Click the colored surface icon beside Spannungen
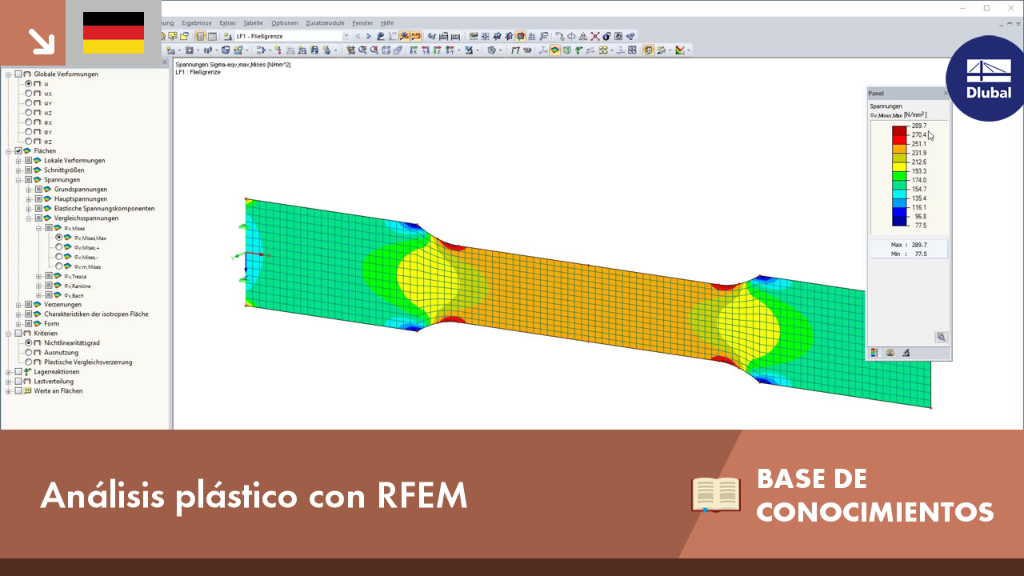Image resolution: width=1024 pixels, height=576 pixels. pos(38,180)
